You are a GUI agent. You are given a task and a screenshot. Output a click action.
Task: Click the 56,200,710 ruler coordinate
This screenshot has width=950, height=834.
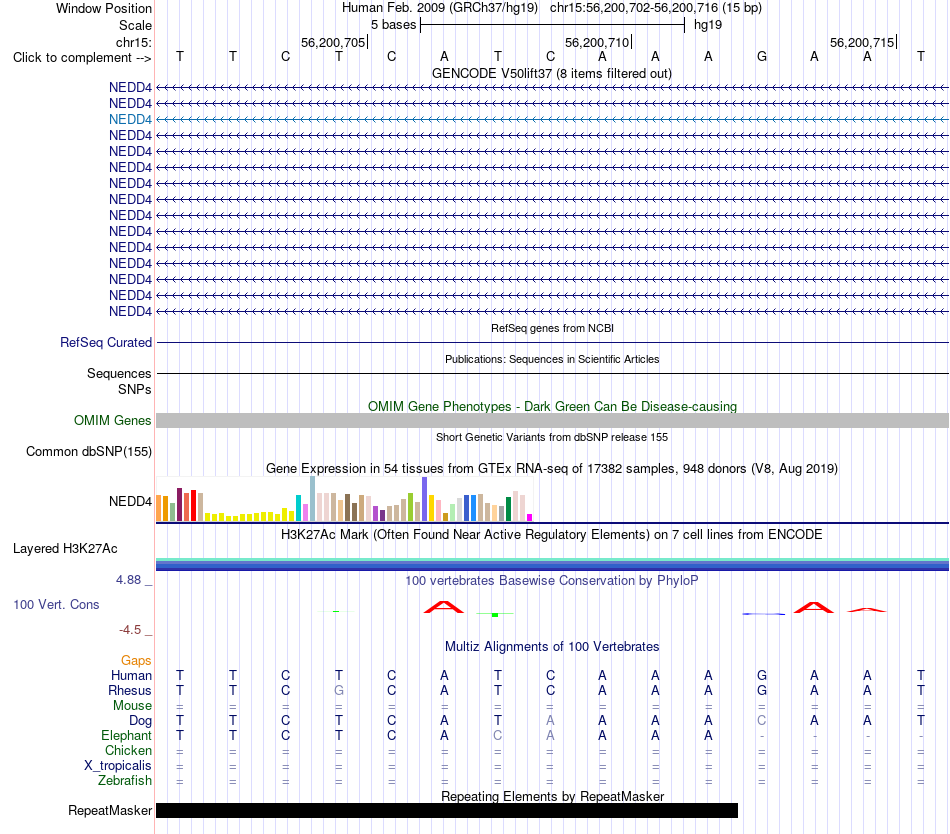pyautogui.click(x=597, y=42)
